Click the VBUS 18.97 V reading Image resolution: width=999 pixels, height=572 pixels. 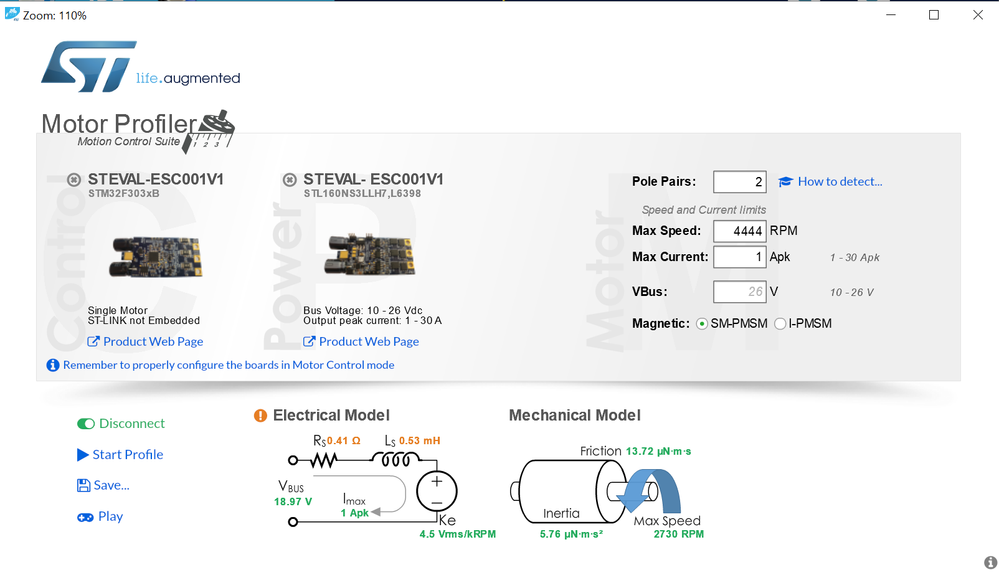tap(293, 502)
